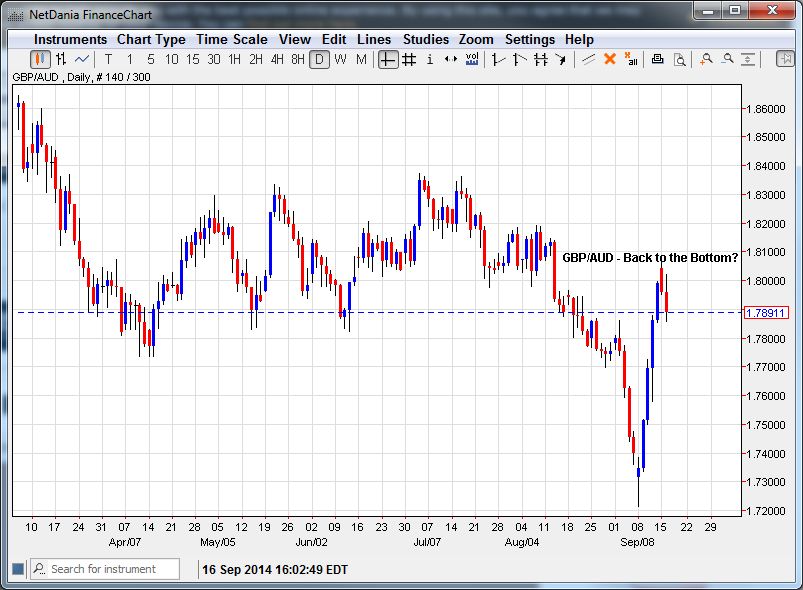Click the 1.72000 price axis label
This screenshot has width=803, height=590.
coord(766,511)
